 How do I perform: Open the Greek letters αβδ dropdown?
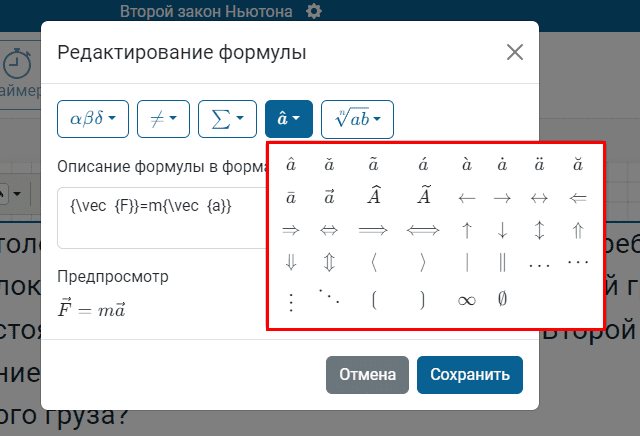(93, 119)
